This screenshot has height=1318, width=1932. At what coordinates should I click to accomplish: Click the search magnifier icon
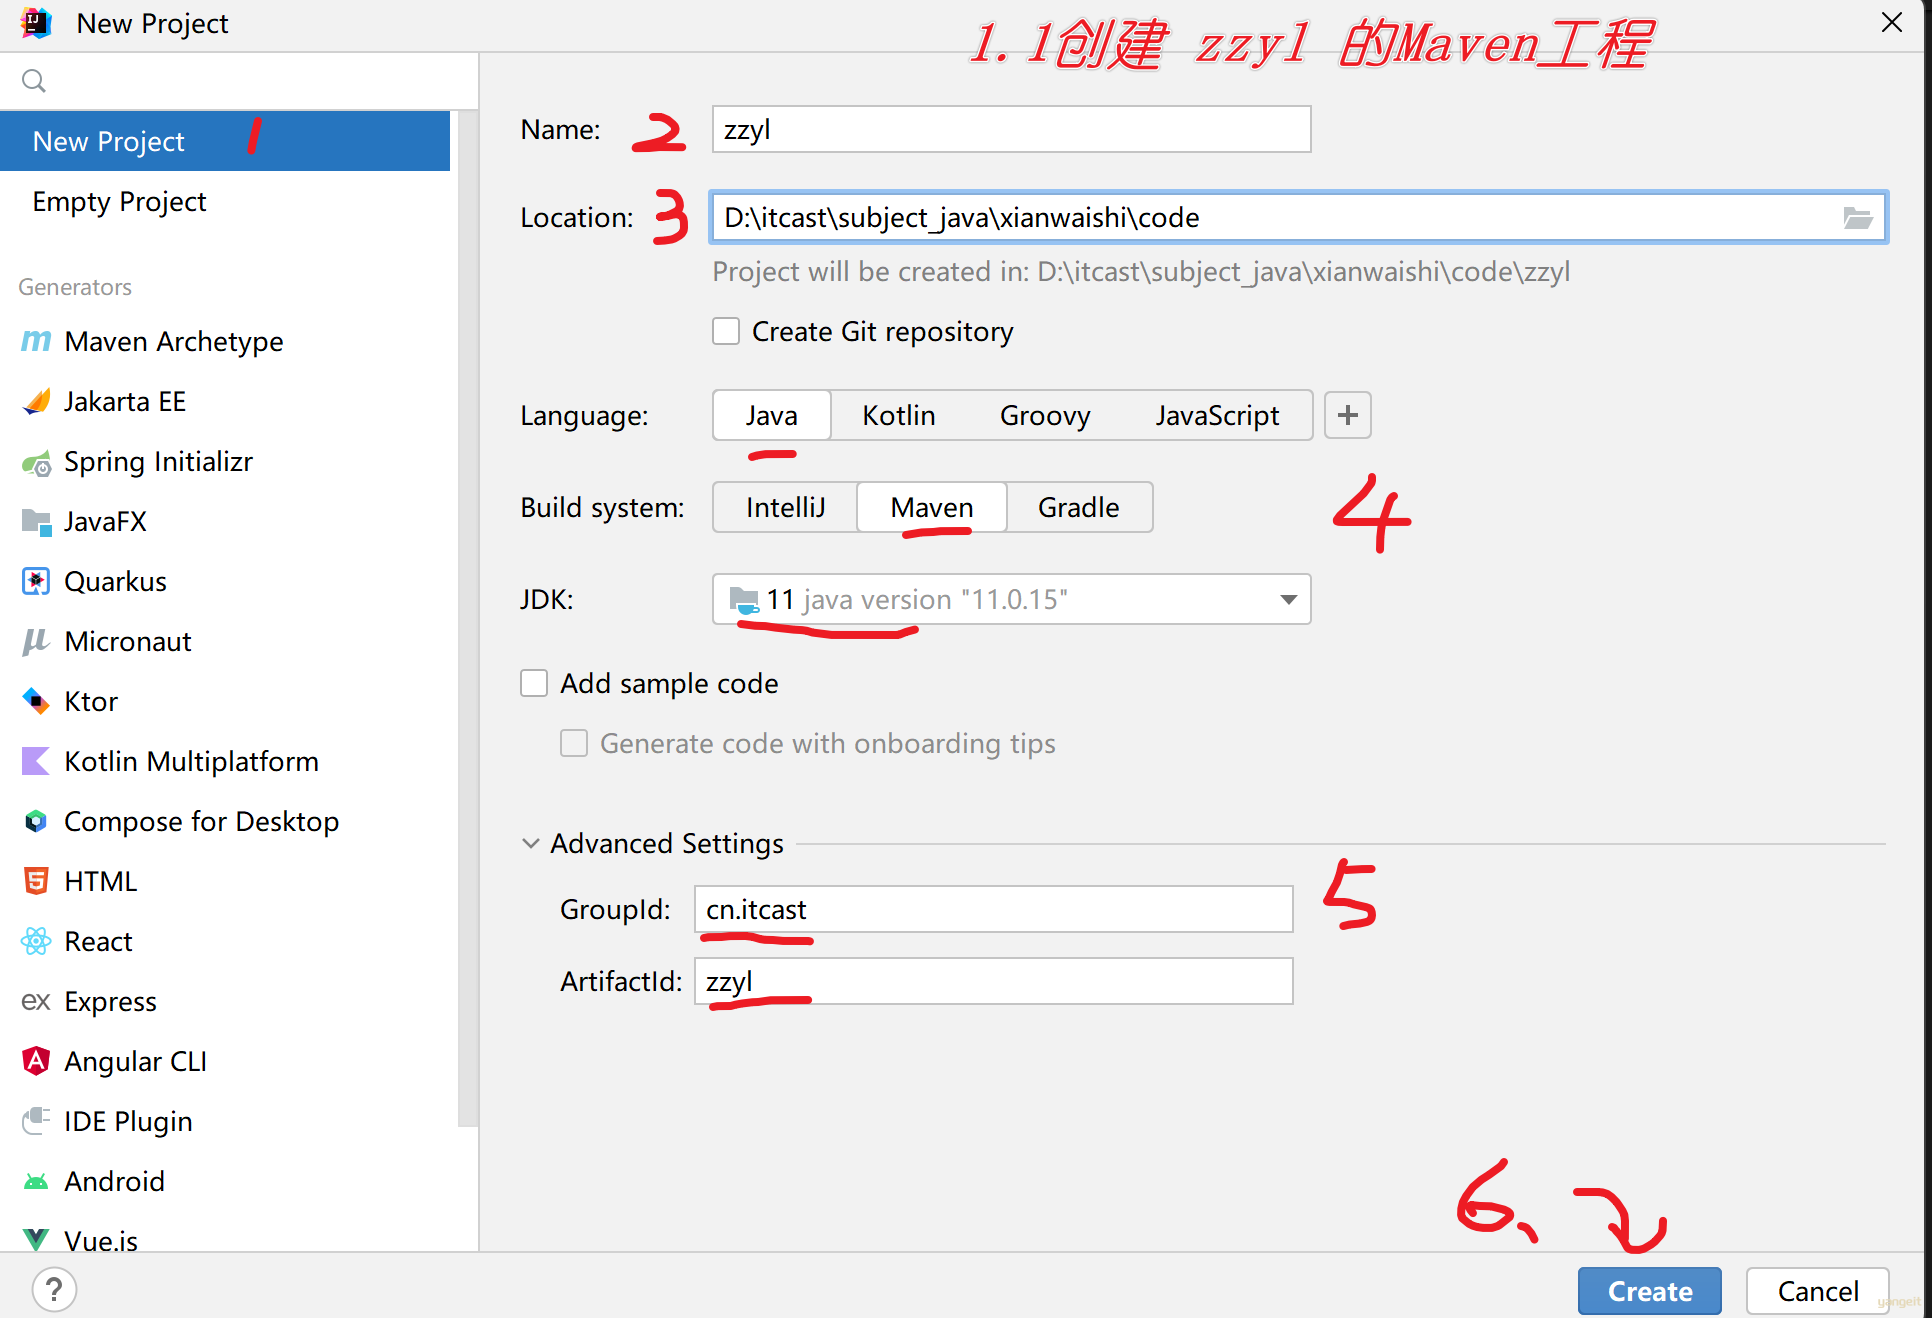click(x=34, y=81)
